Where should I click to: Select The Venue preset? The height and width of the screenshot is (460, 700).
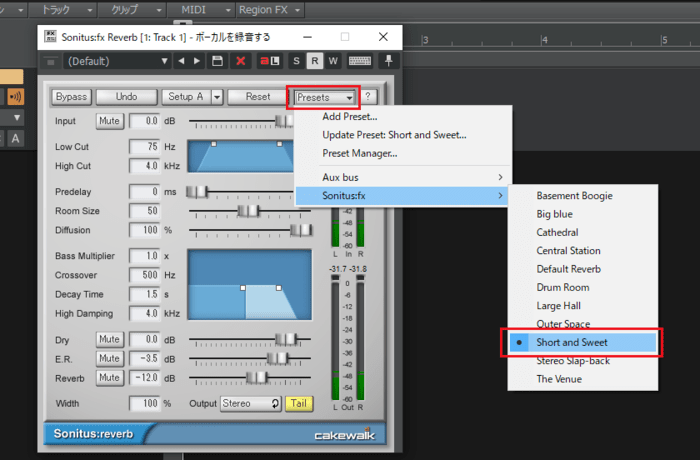tap(583, 379)
